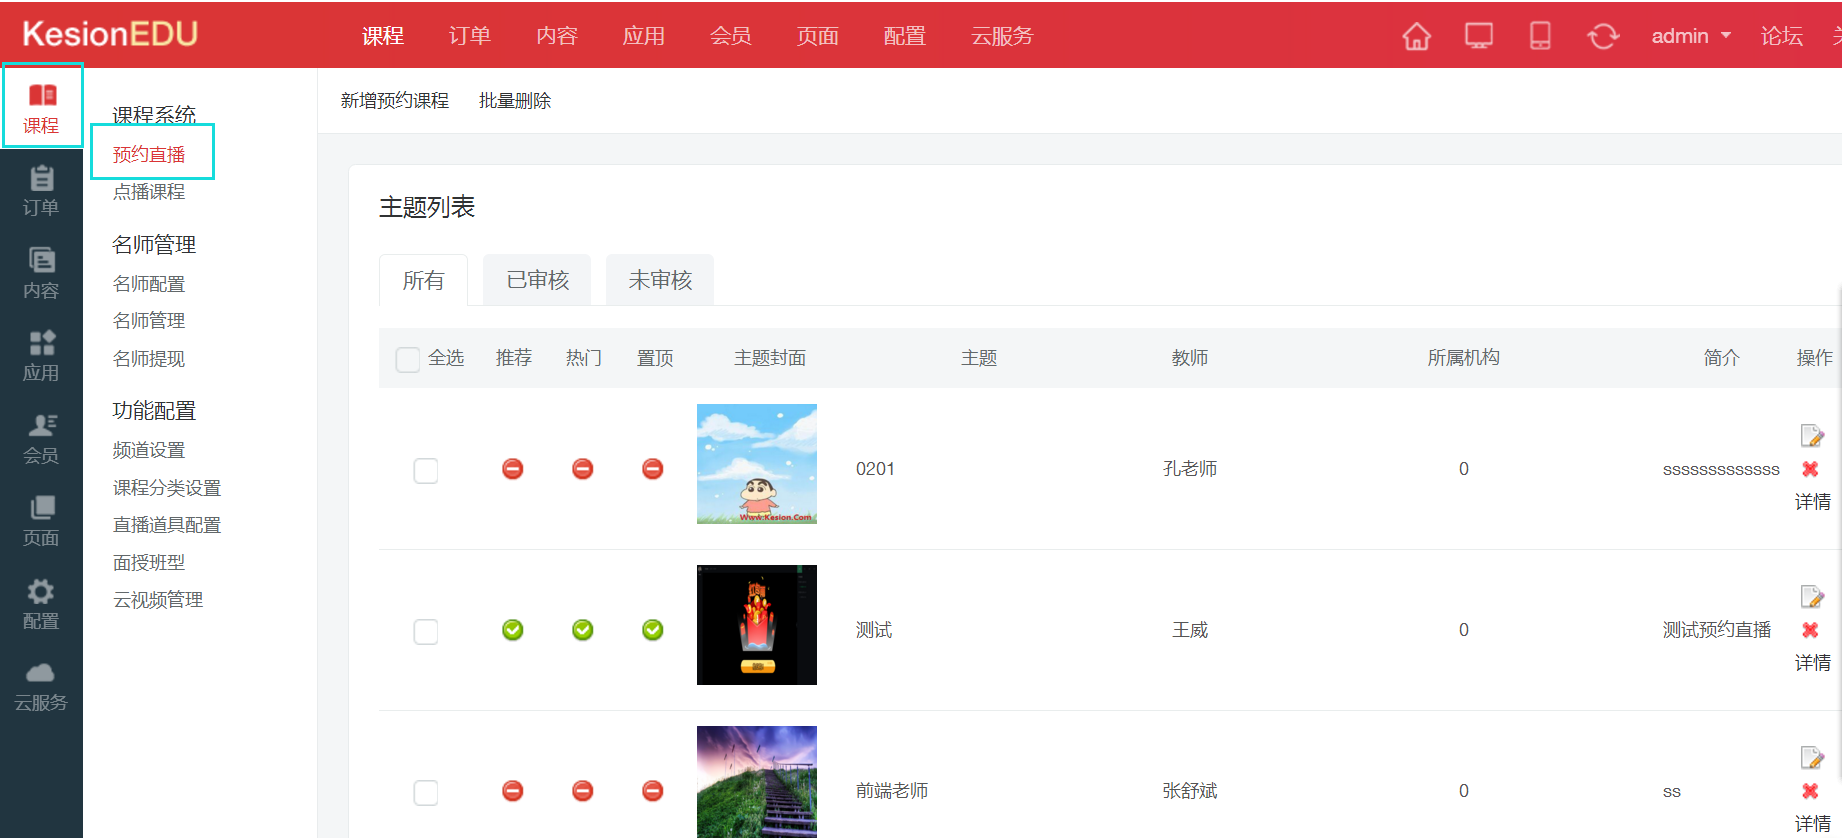Click the home icon in top bar
The width and height of the screenshot is (1842, 838).
point(1416,37)
